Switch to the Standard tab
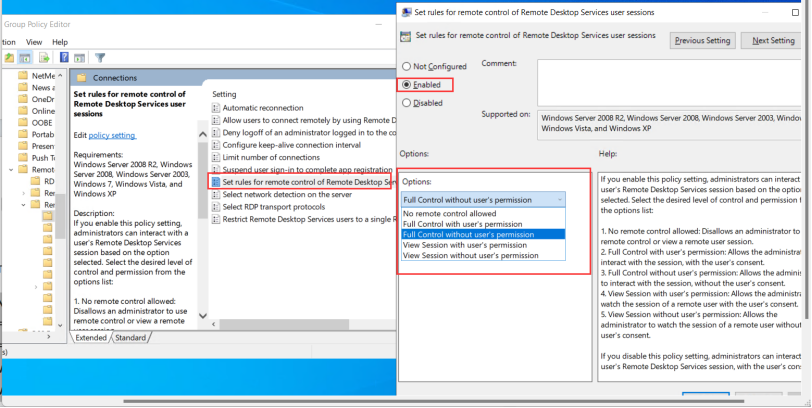This screenshot has height=408, width=812. pyautogui.click(x=130, y=338)
